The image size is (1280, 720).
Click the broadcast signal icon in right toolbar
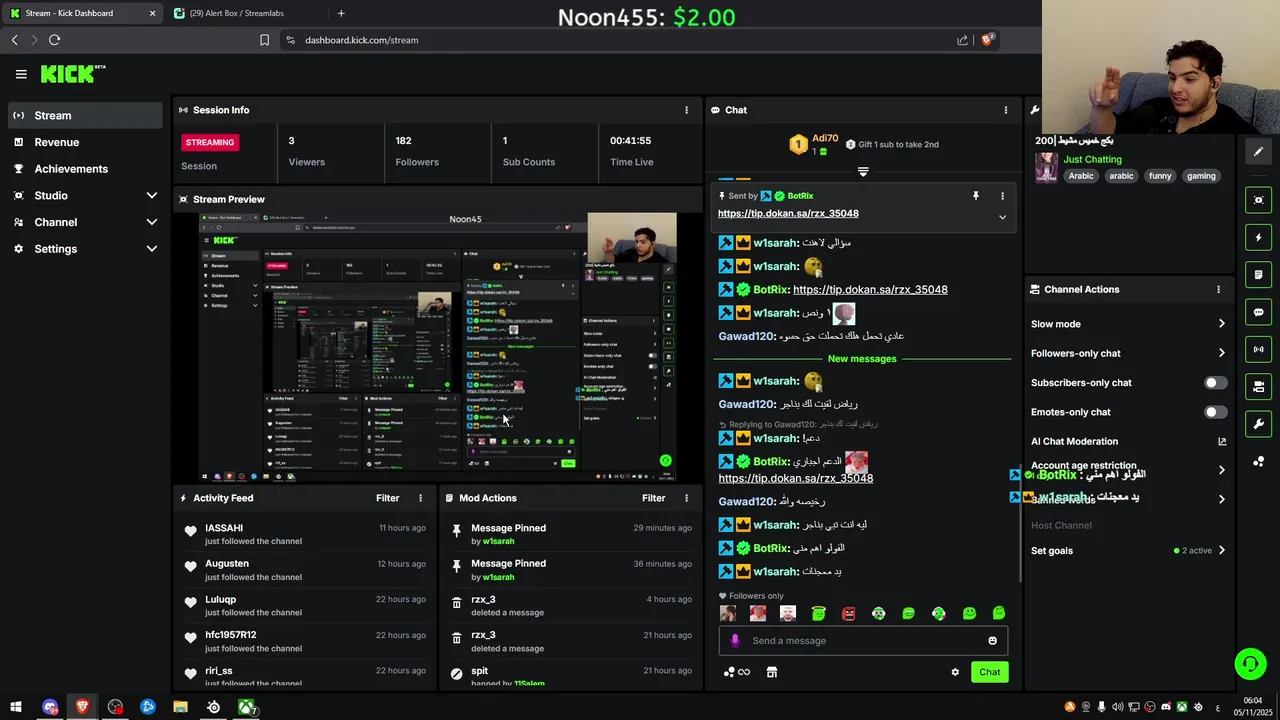tap(1259, 349)
